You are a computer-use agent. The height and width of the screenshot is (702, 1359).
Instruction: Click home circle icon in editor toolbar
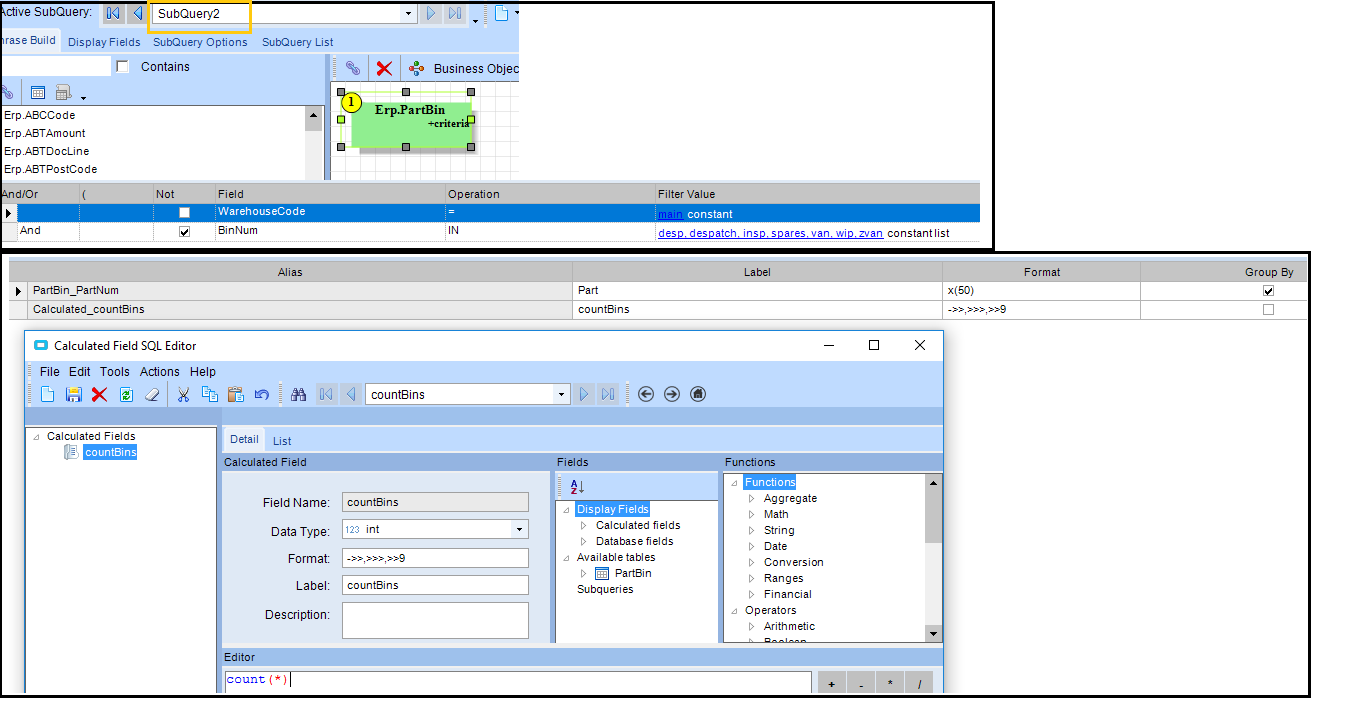tap(698, 394)
